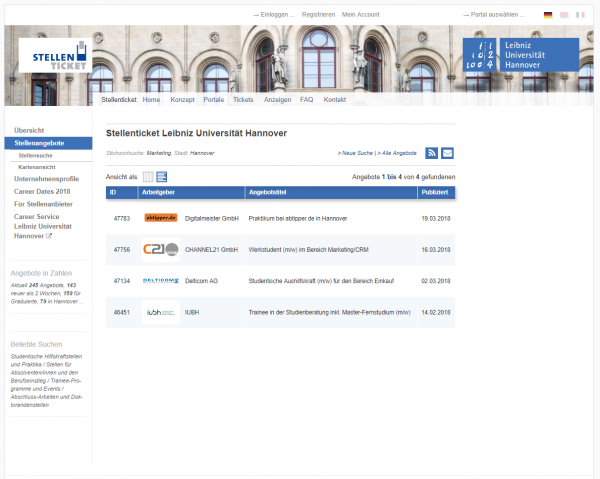The width and height of the screenshot is (600, 479).
Task: Open Unternehmensprofile in sidebar
Action: [x=46, y=179]
